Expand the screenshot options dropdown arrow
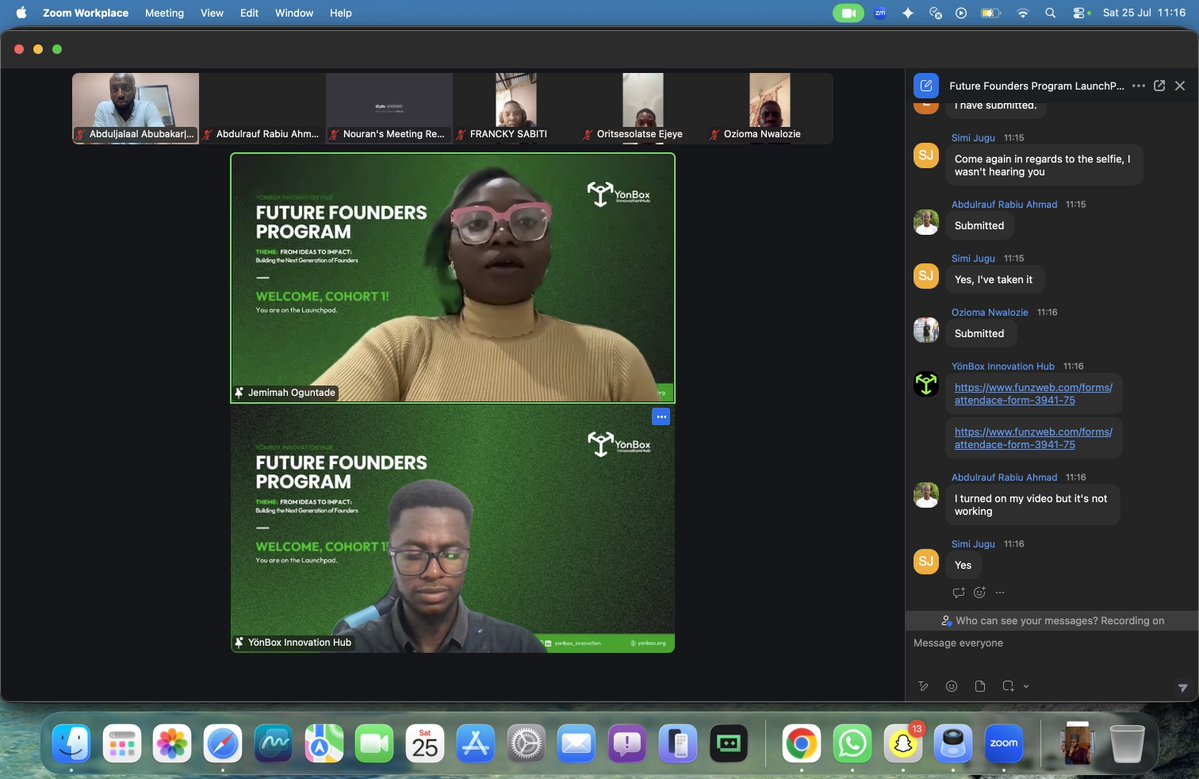This screenshot has height=779, width=1199. click(1026, 686)
